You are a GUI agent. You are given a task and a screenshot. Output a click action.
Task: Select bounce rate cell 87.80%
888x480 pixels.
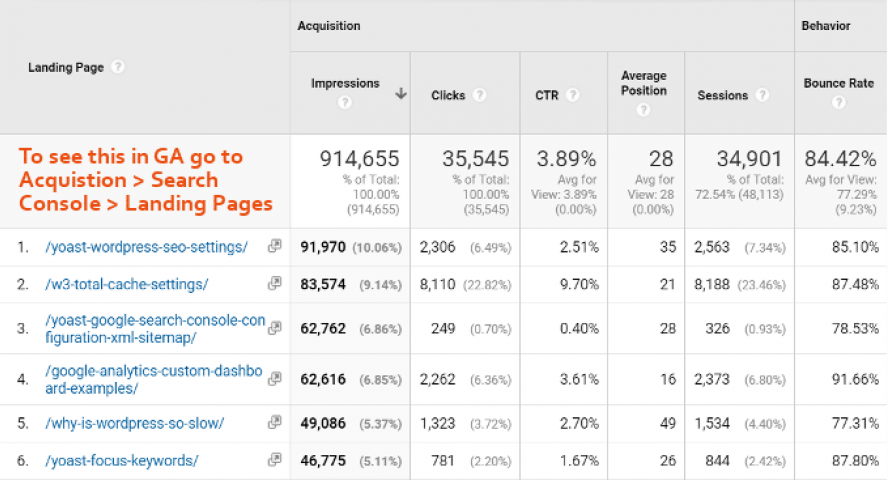pos(855,461)
